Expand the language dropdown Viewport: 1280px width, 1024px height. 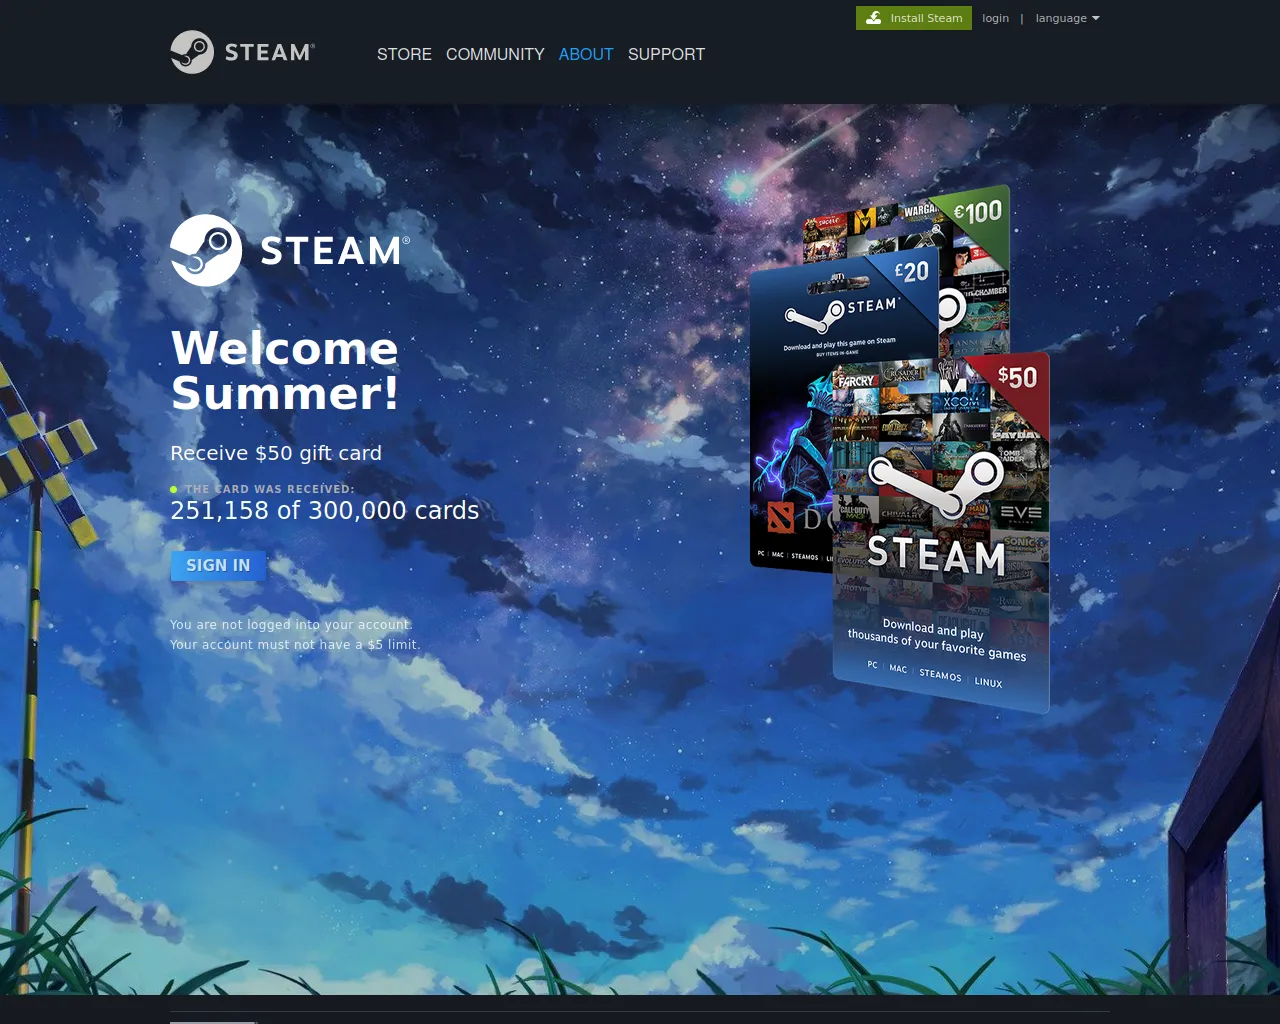pyautogui.click(x=1067, y=18)
